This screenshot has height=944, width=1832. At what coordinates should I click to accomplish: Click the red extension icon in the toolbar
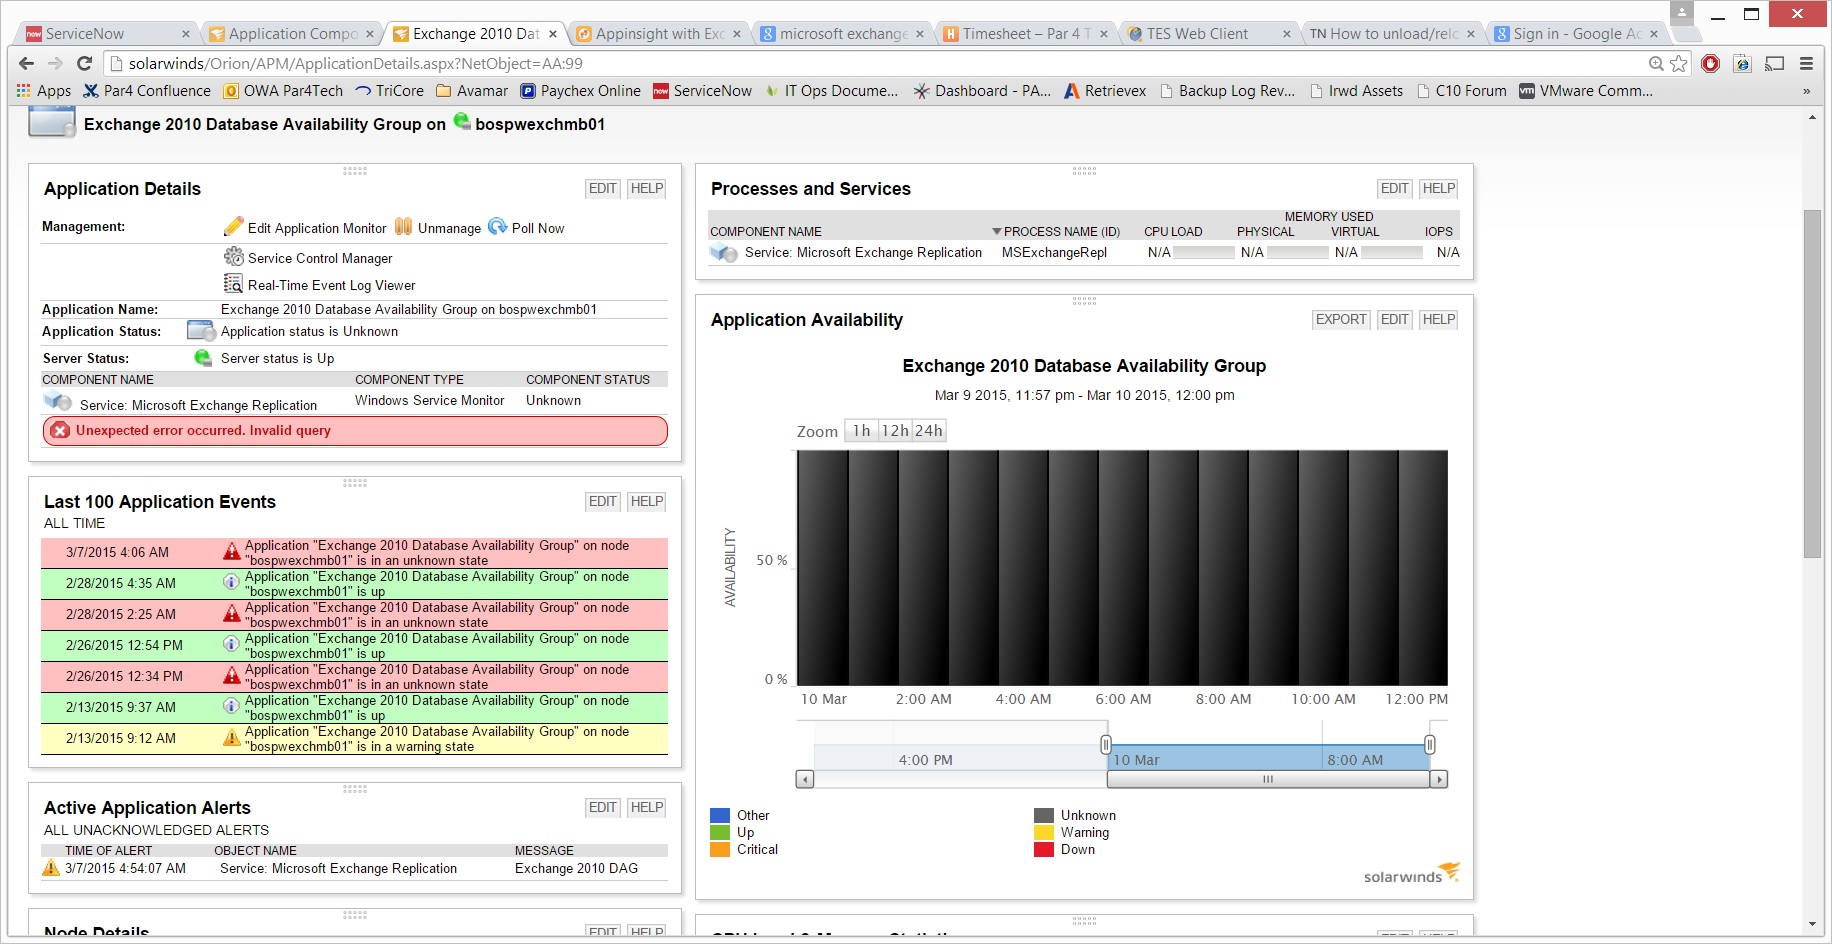tap(1711, 63)
